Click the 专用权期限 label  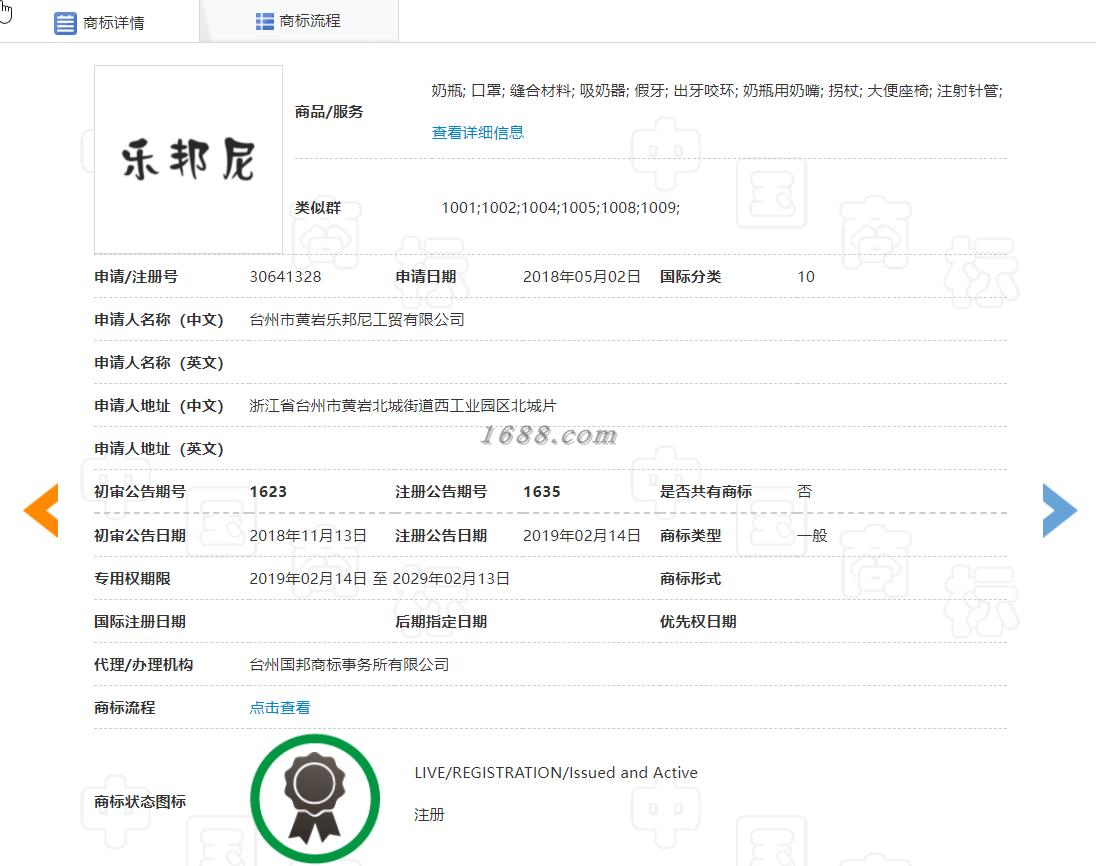tap(132, 579)
